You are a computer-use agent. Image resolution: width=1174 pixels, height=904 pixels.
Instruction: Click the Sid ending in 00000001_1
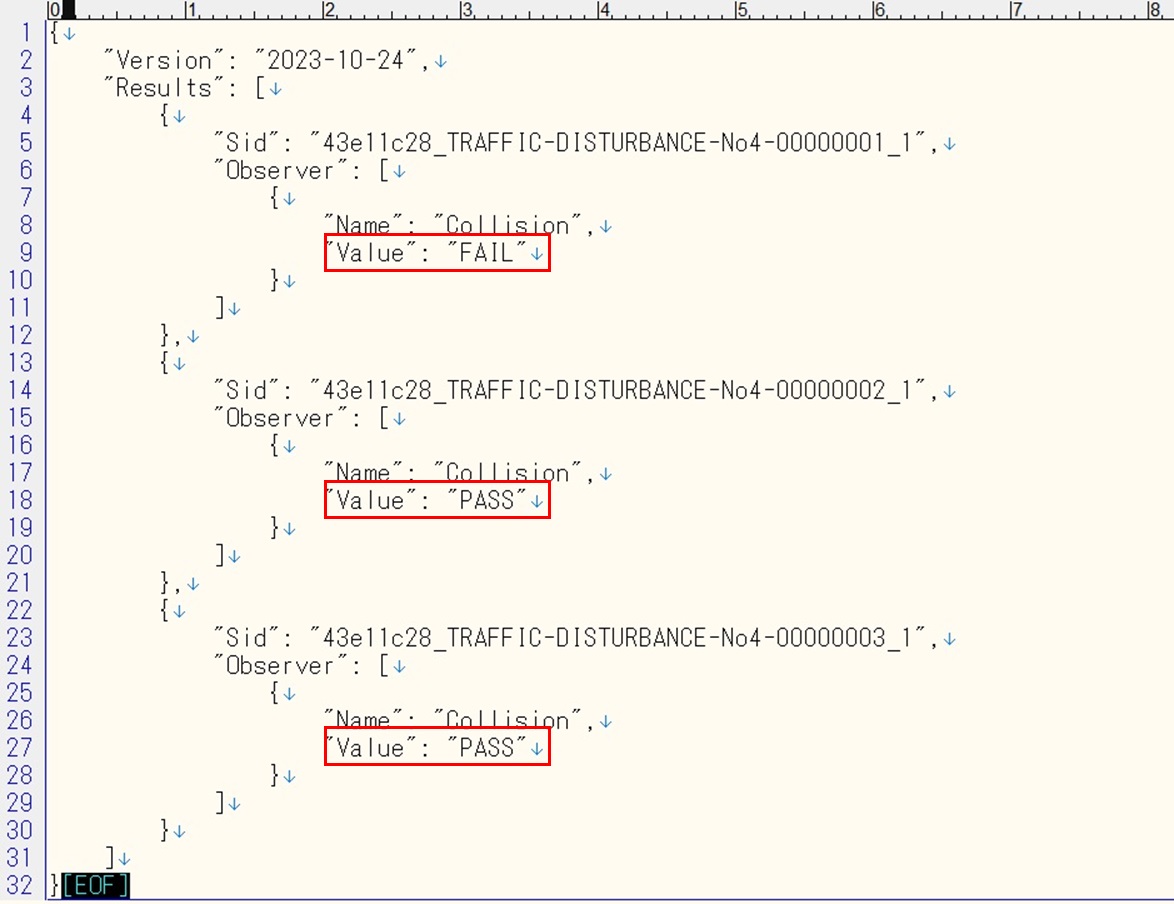tap(624, 144)
